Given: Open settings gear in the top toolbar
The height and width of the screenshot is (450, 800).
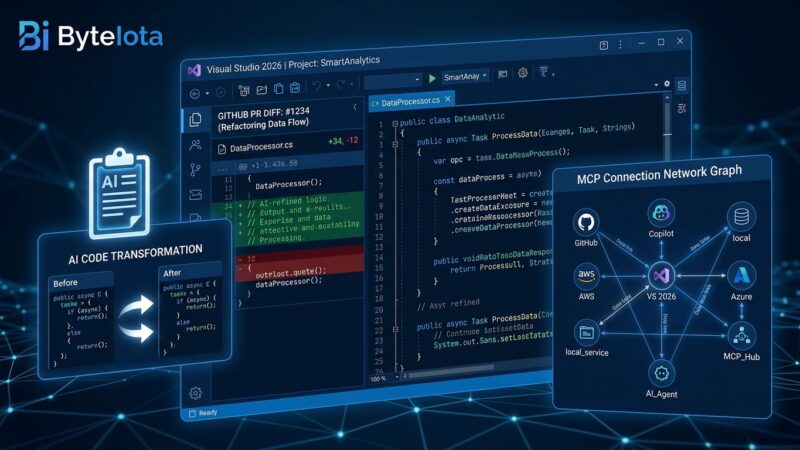Looking at the screenshot, I should coord(522,73).
